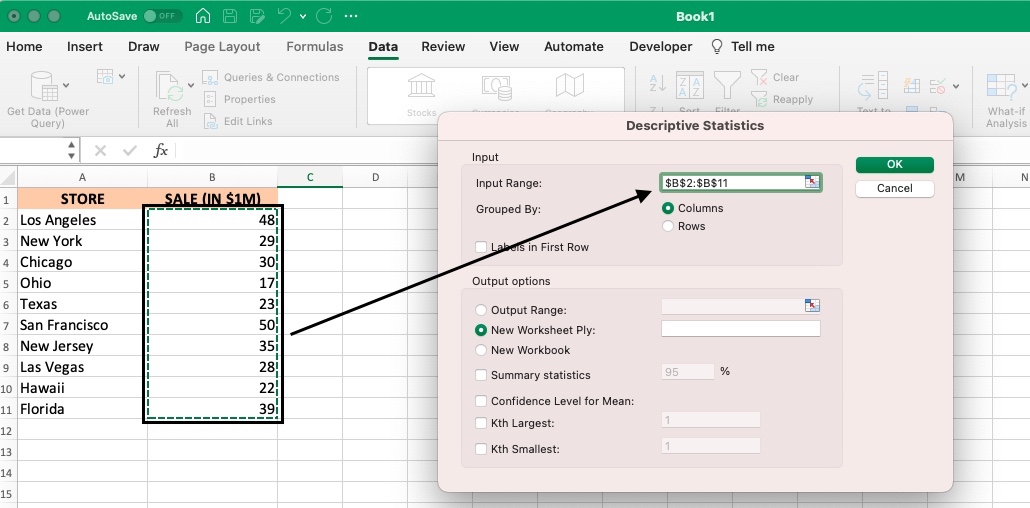Select column C header
Viewport: 1030px width, 508px height.
(310, 177)
